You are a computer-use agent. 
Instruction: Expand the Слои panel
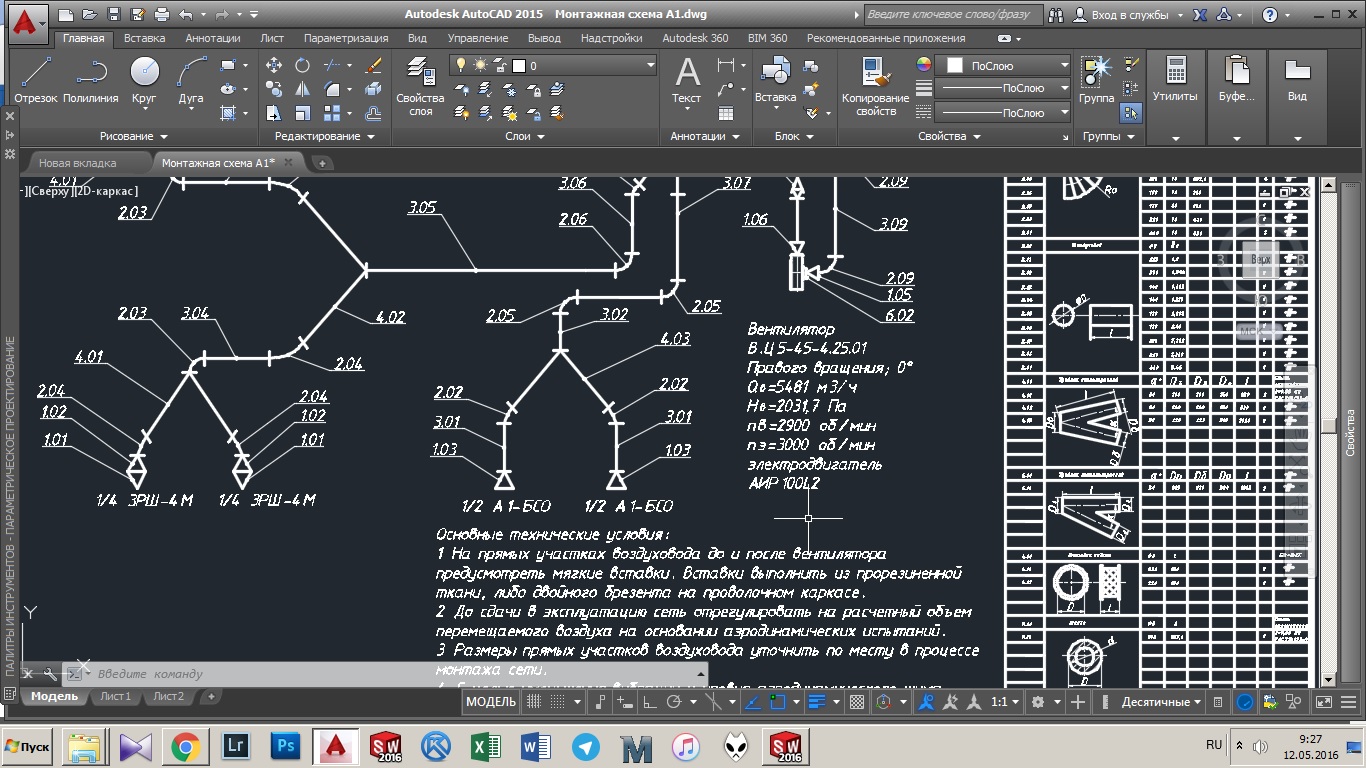tap(525, 136)
